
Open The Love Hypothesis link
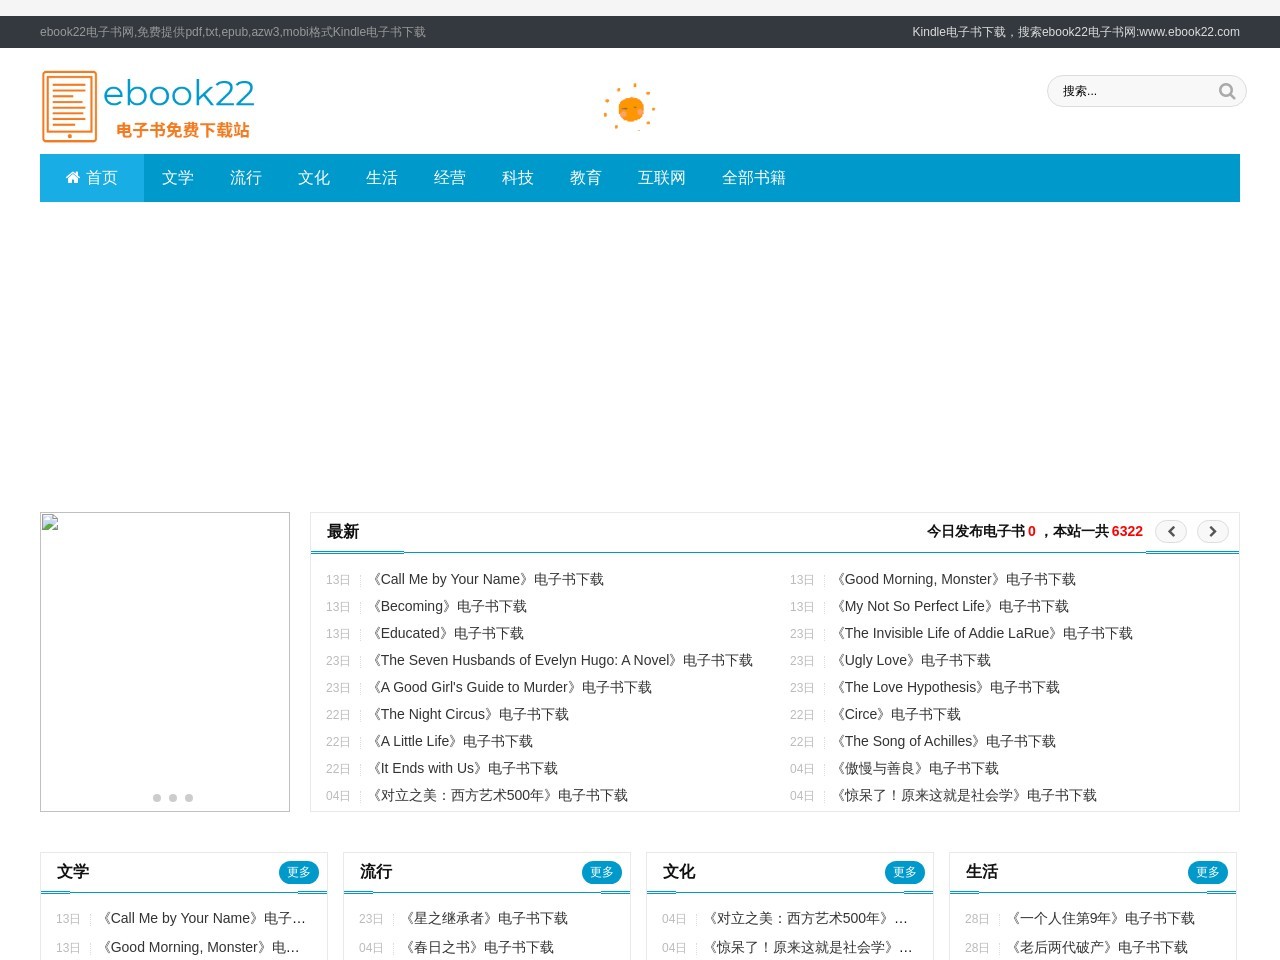click(x=946, y=687)
